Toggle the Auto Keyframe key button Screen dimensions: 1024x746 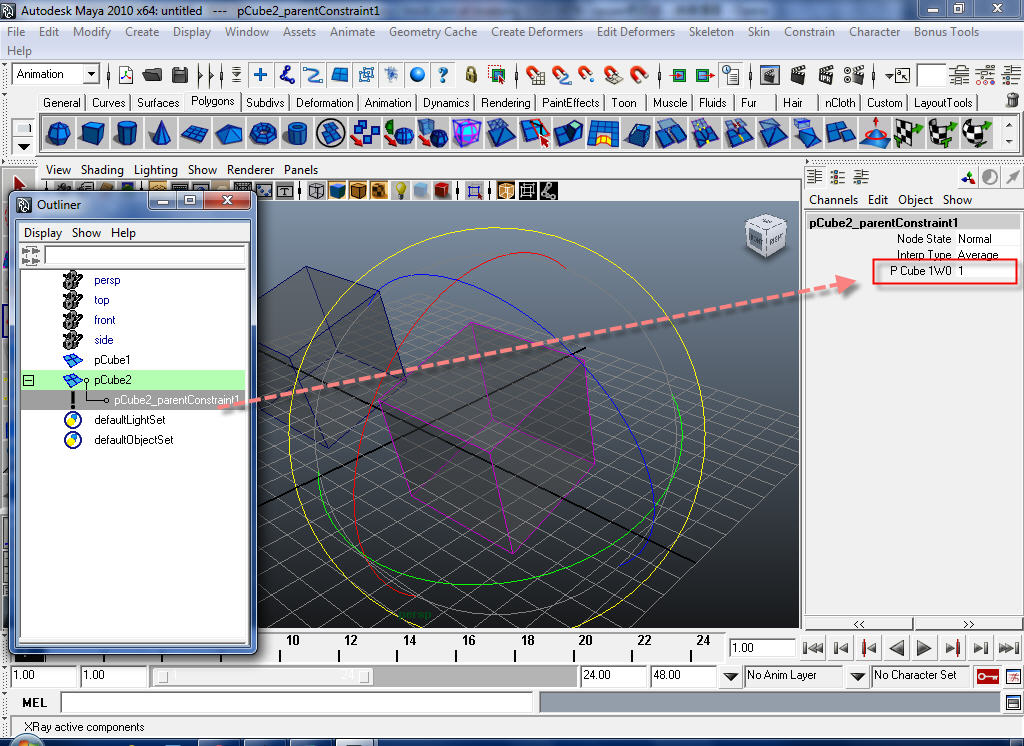coord(987,676)
